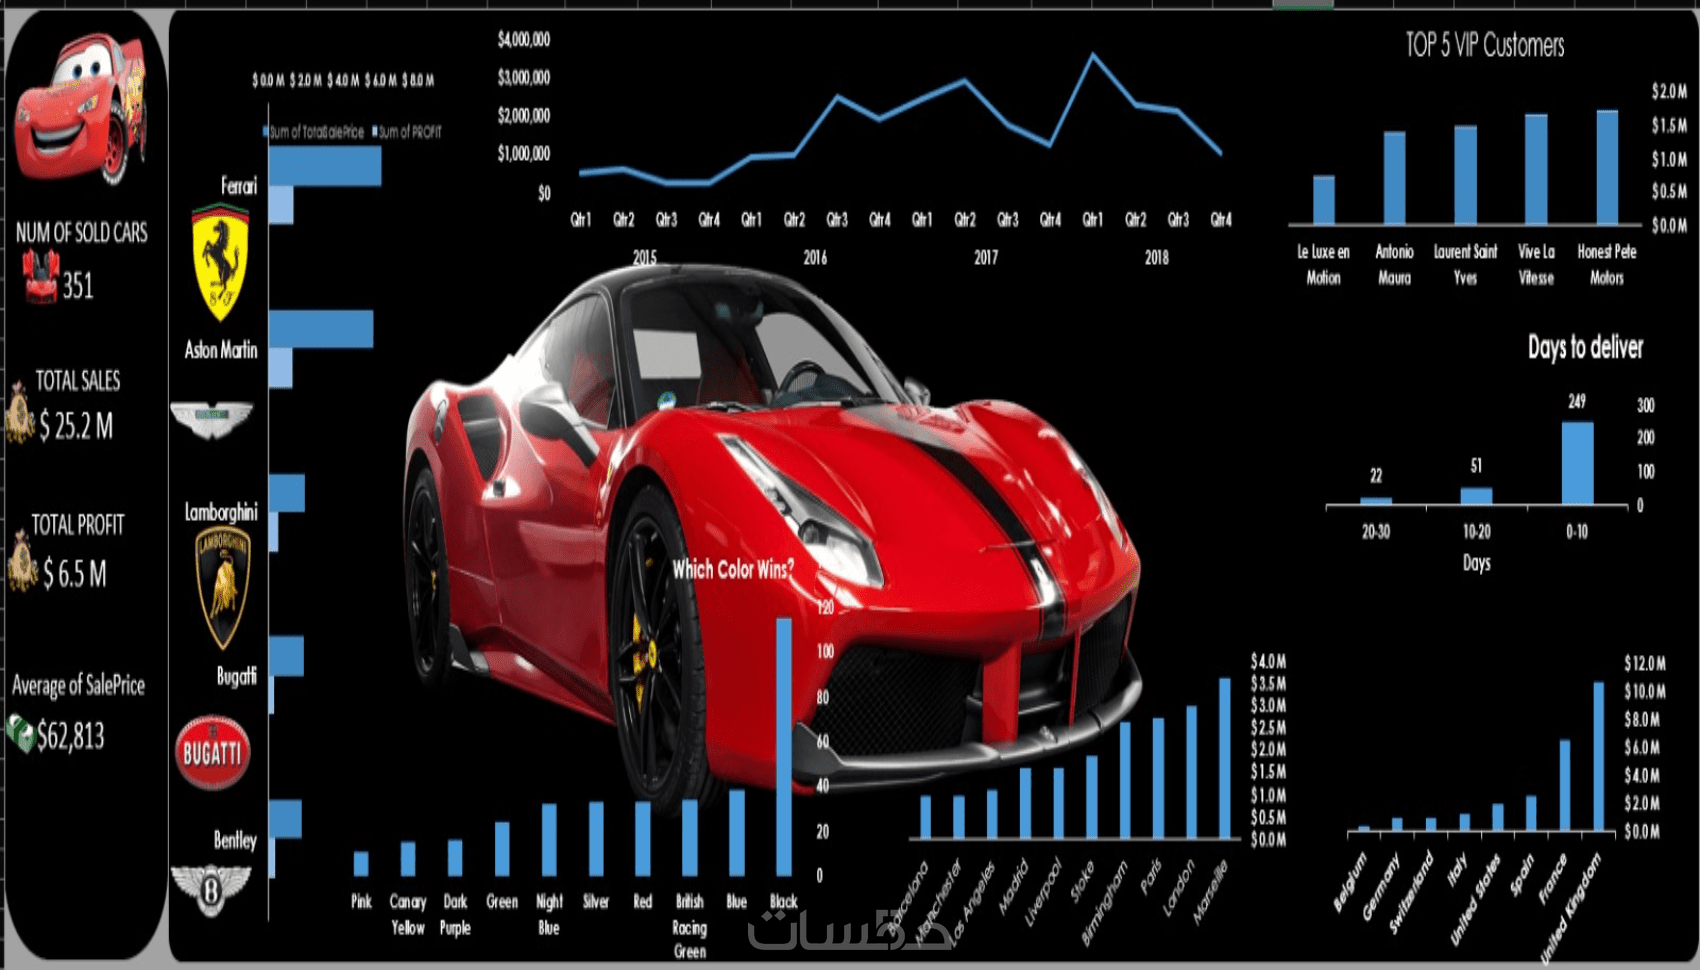The width and height of the screenshot is (1700, 970).
Task: Select the red Ferrari sports car picture
Action: coord(775,540)
